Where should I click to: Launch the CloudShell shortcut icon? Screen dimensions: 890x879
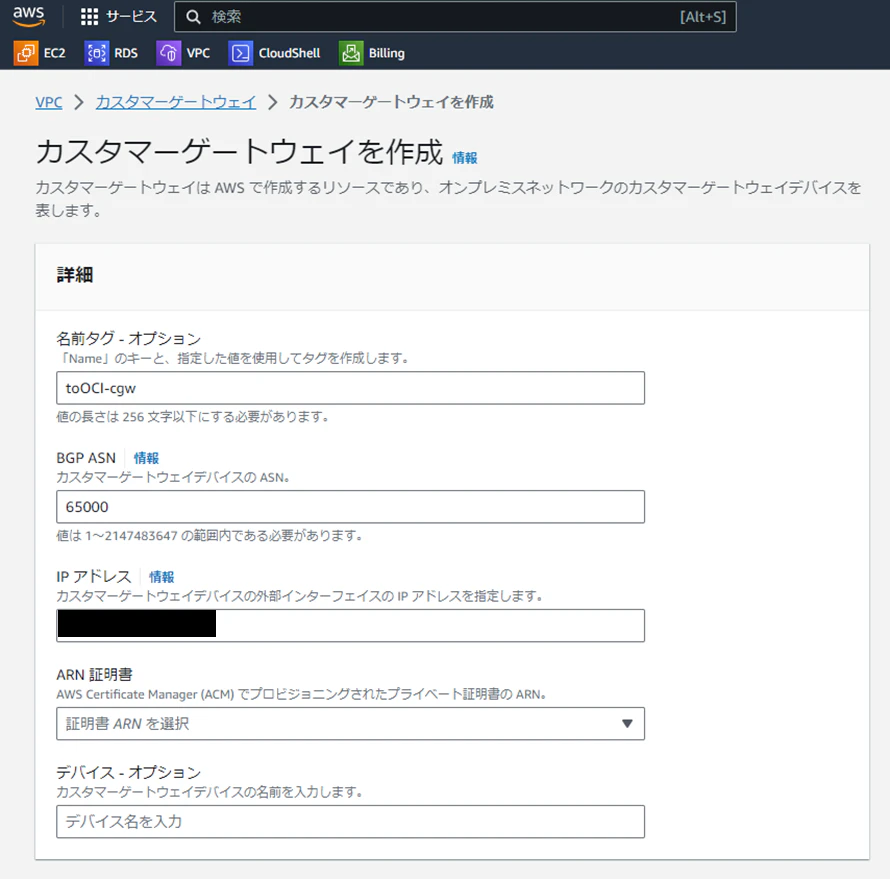pos(241,53)
